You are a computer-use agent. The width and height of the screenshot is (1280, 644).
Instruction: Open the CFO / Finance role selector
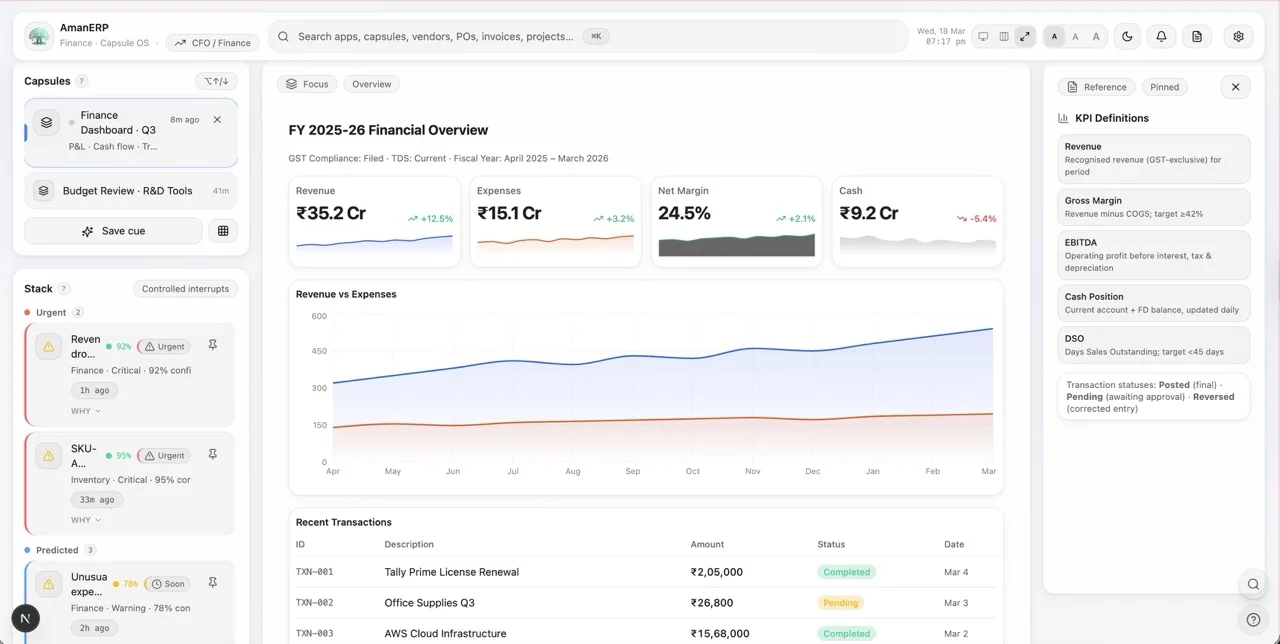click(212, 43)
